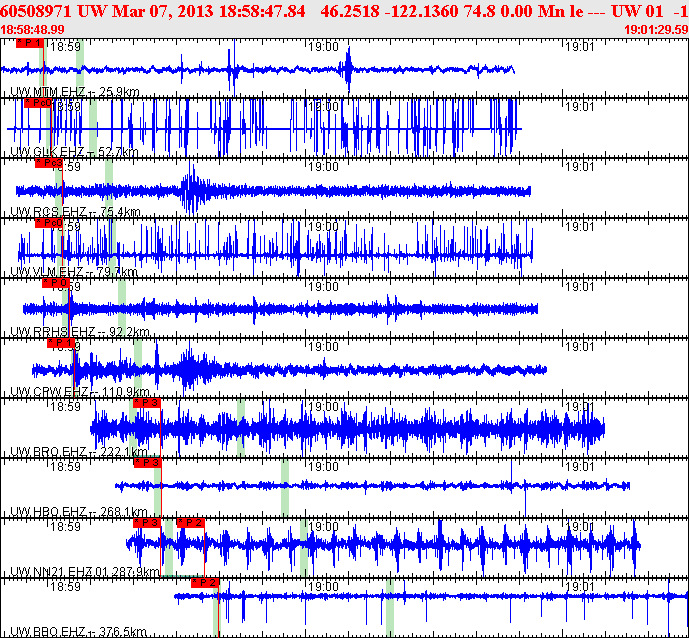Click the large burst on RCS waveform
The image size is (689, 638).
click(x=192, y=190)
